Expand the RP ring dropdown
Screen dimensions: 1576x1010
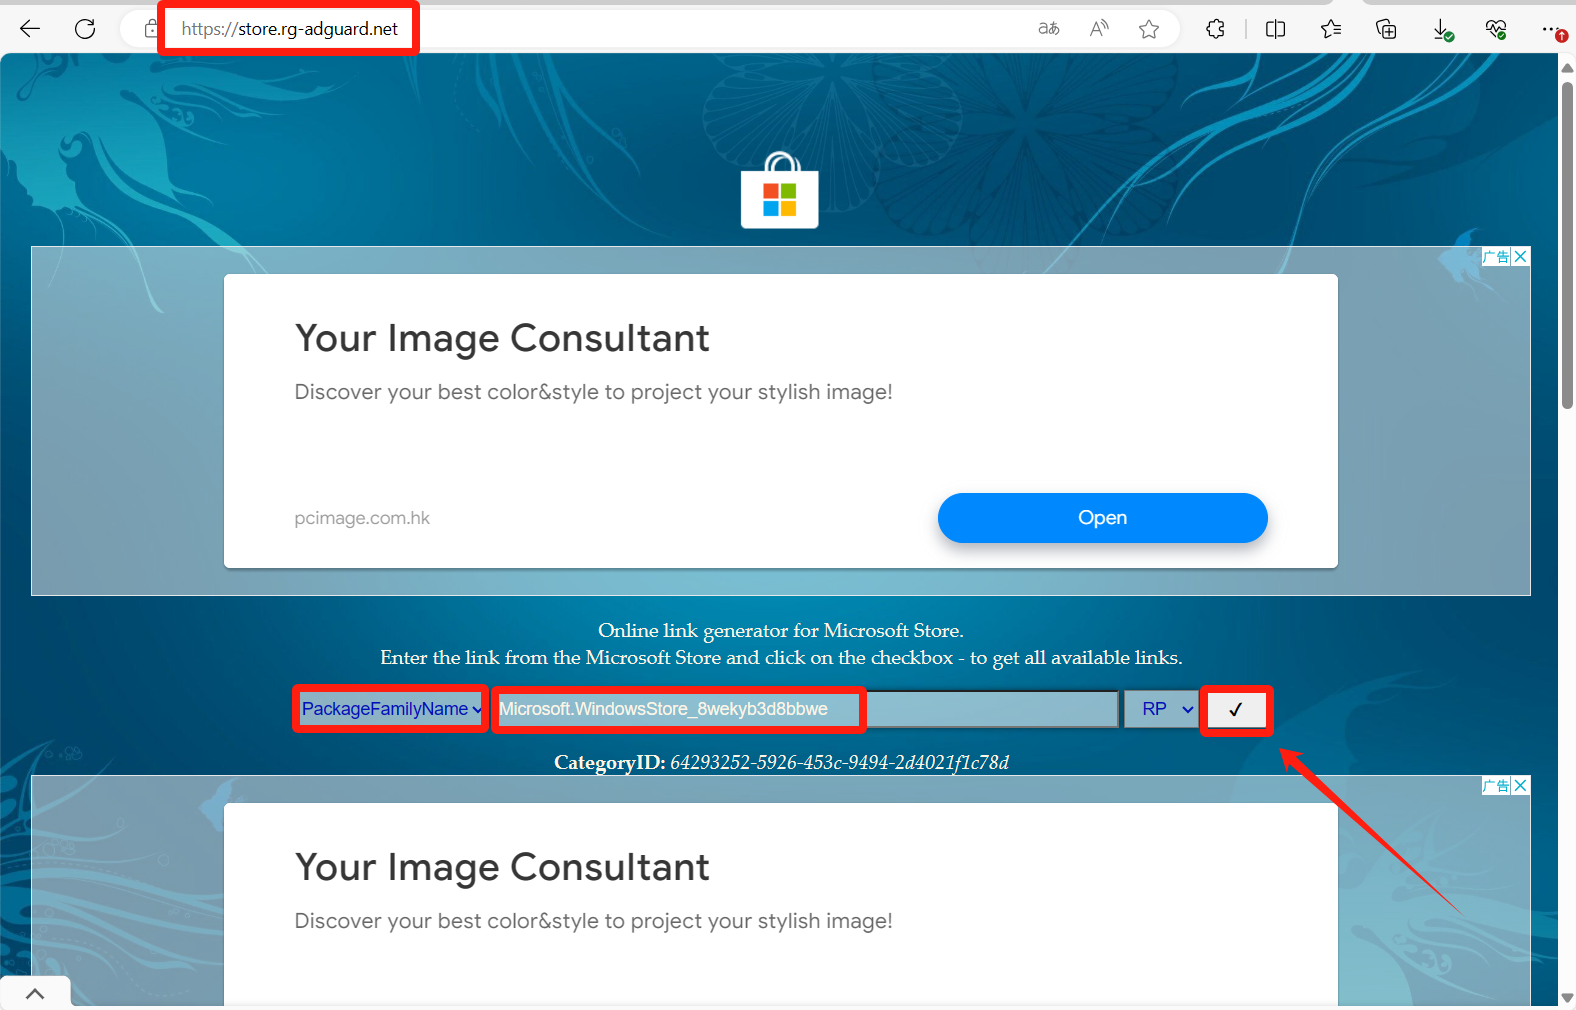(1161, 709)
